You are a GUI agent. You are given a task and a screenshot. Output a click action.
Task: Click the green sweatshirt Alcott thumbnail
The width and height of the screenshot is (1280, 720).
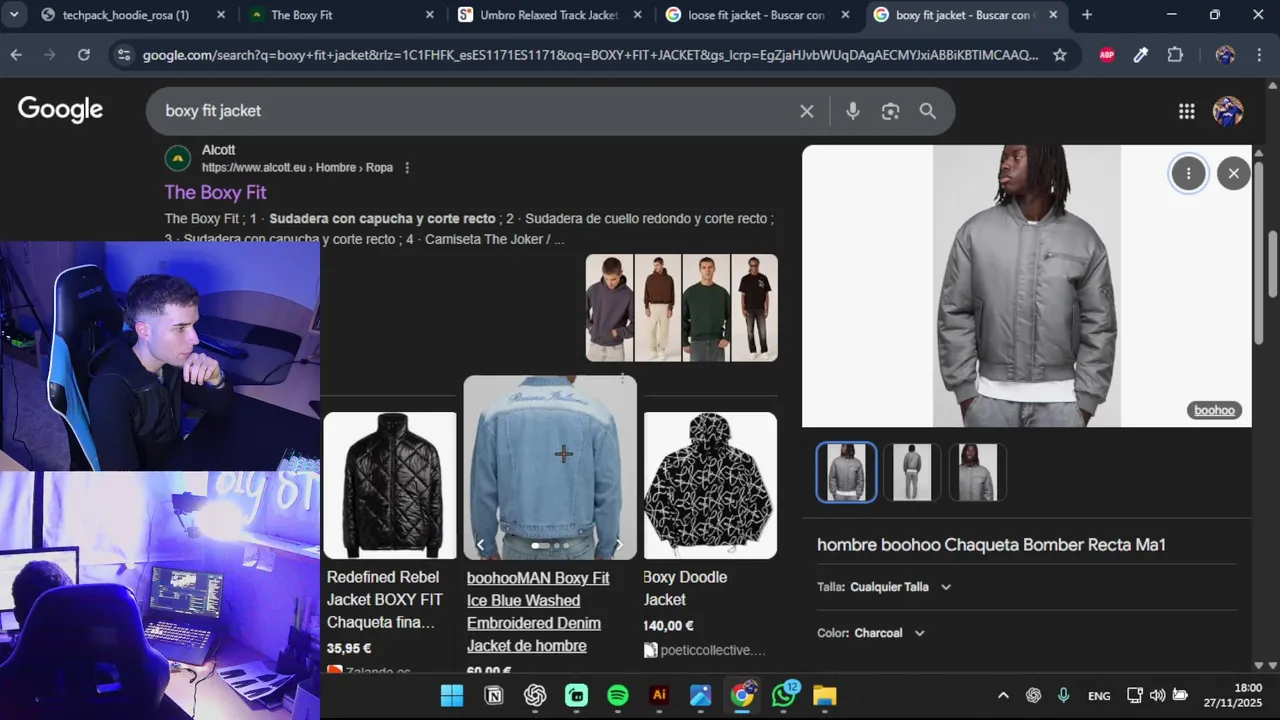click(706, 308)
